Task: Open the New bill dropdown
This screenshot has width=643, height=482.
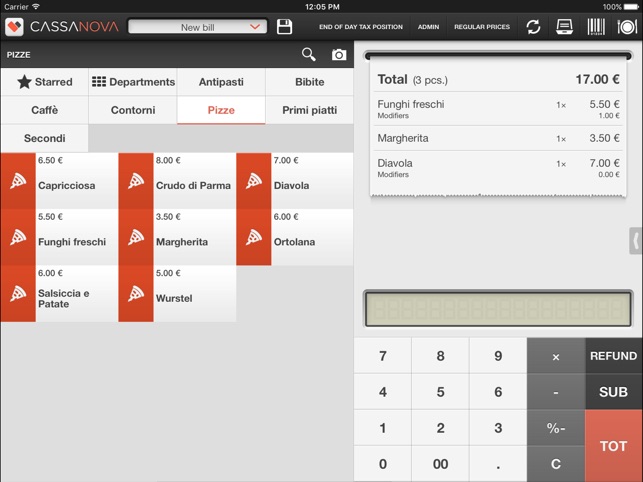Action: pos(198,27)
